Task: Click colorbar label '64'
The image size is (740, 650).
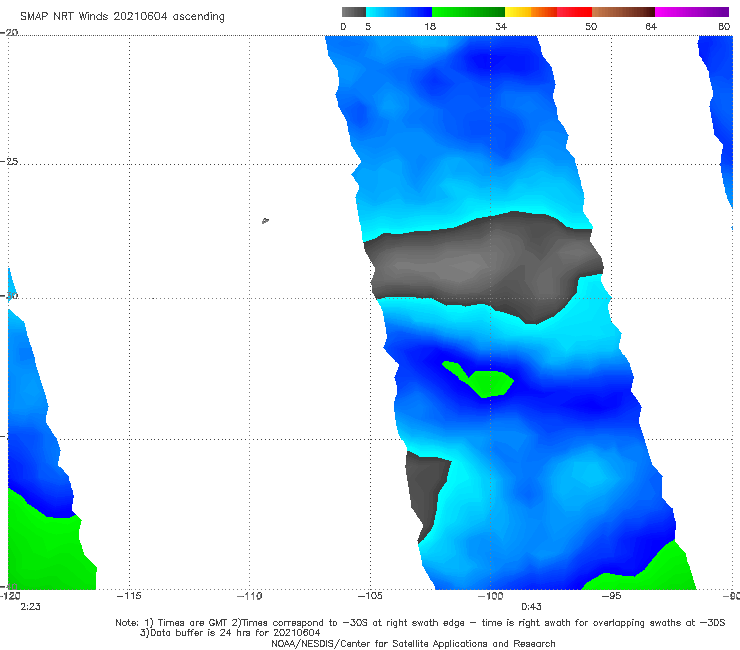Action: click(x=651, y=26)
